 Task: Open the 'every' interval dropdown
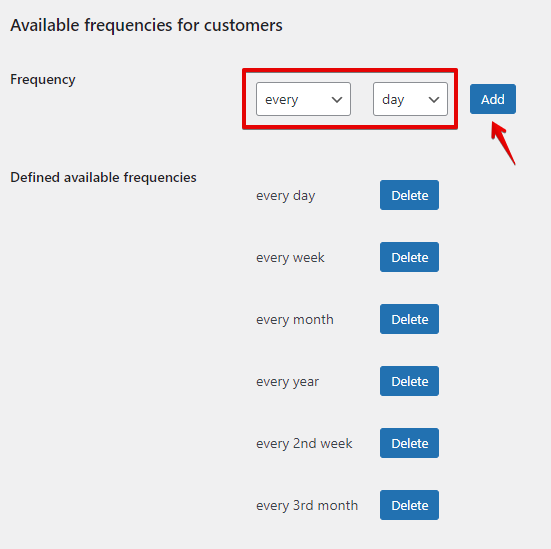click(303, 99)
